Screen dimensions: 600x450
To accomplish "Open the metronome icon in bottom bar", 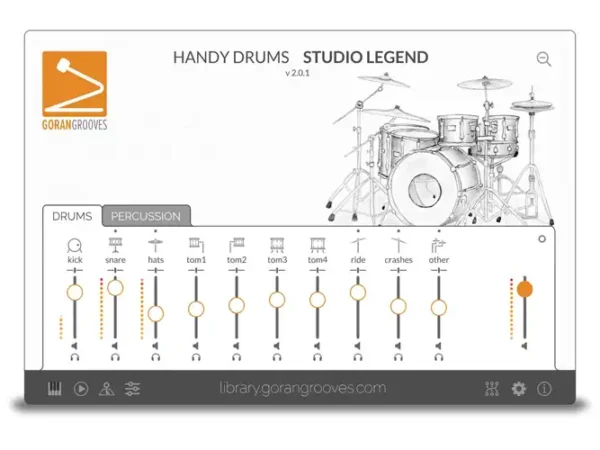I will coord(106,389).
